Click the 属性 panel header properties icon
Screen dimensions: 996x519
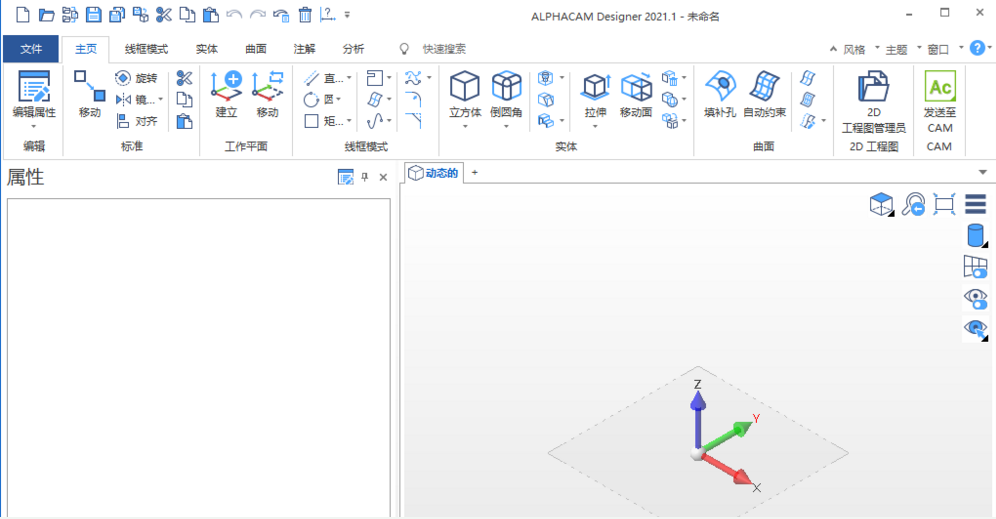(346, 177)
